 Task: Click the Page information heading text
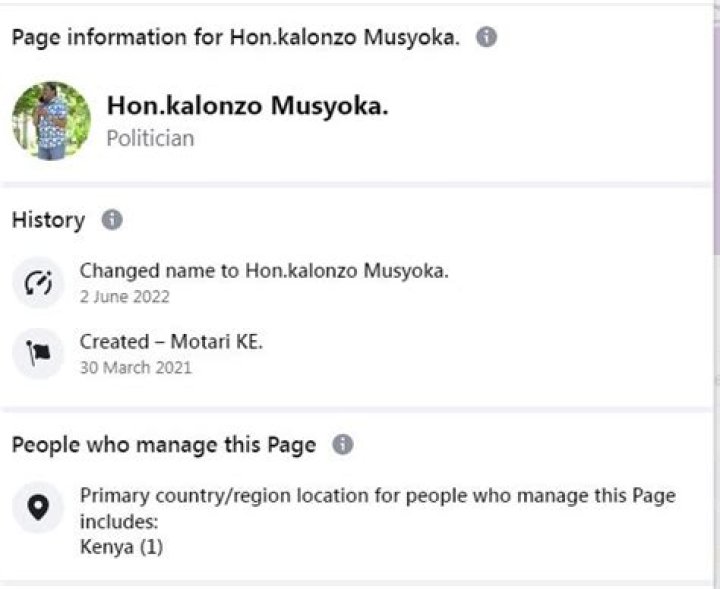(235, 38)
